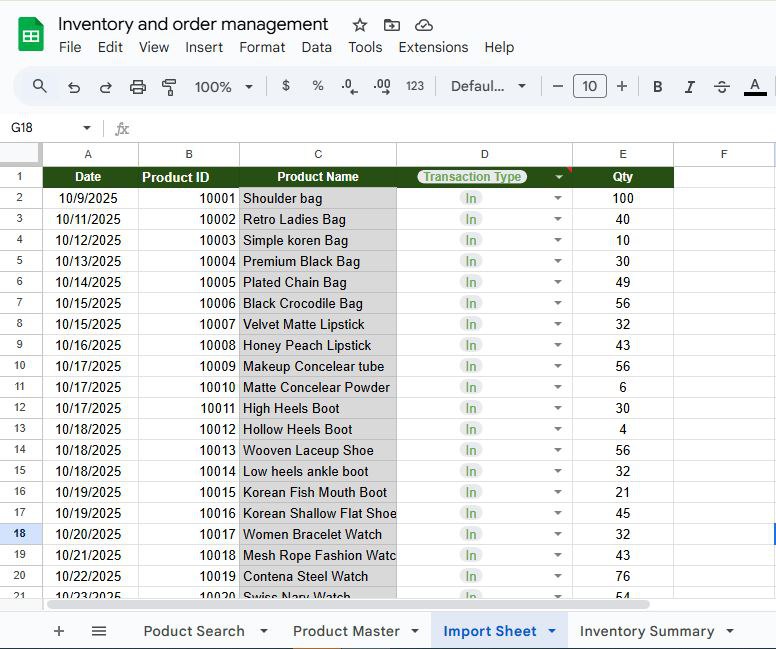Activate the paint format tool

coord(169,87)
